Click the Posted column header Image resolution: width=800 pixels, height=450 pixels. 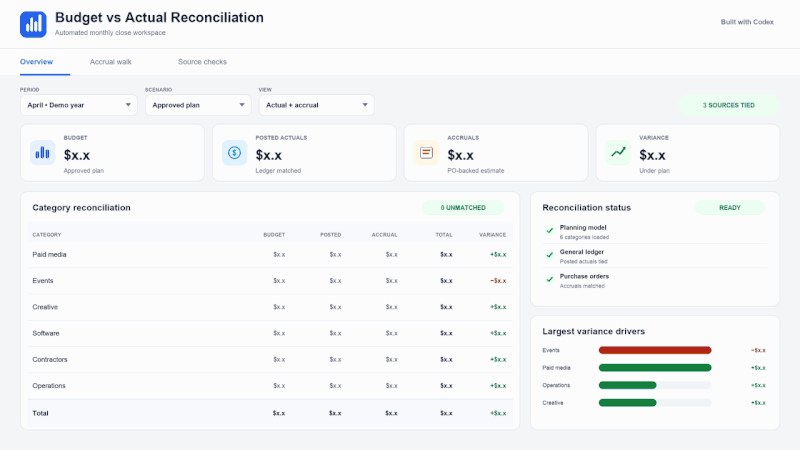point(331,235)
